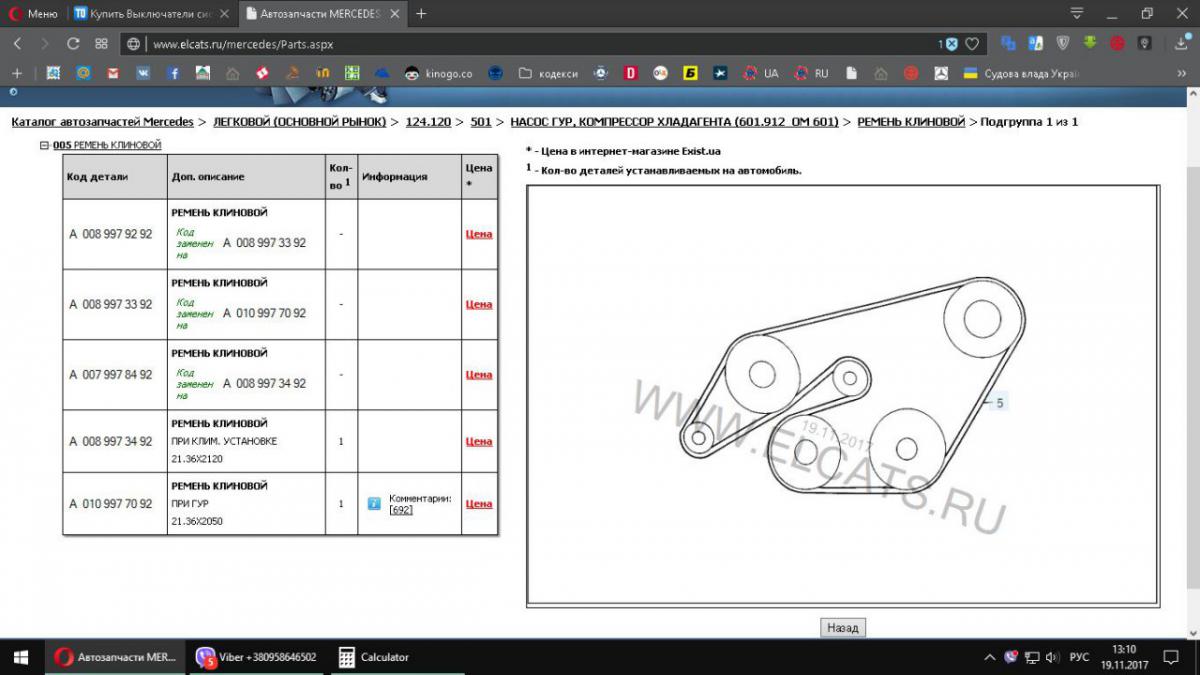Go back with browser back arrow

pos(17,44)
